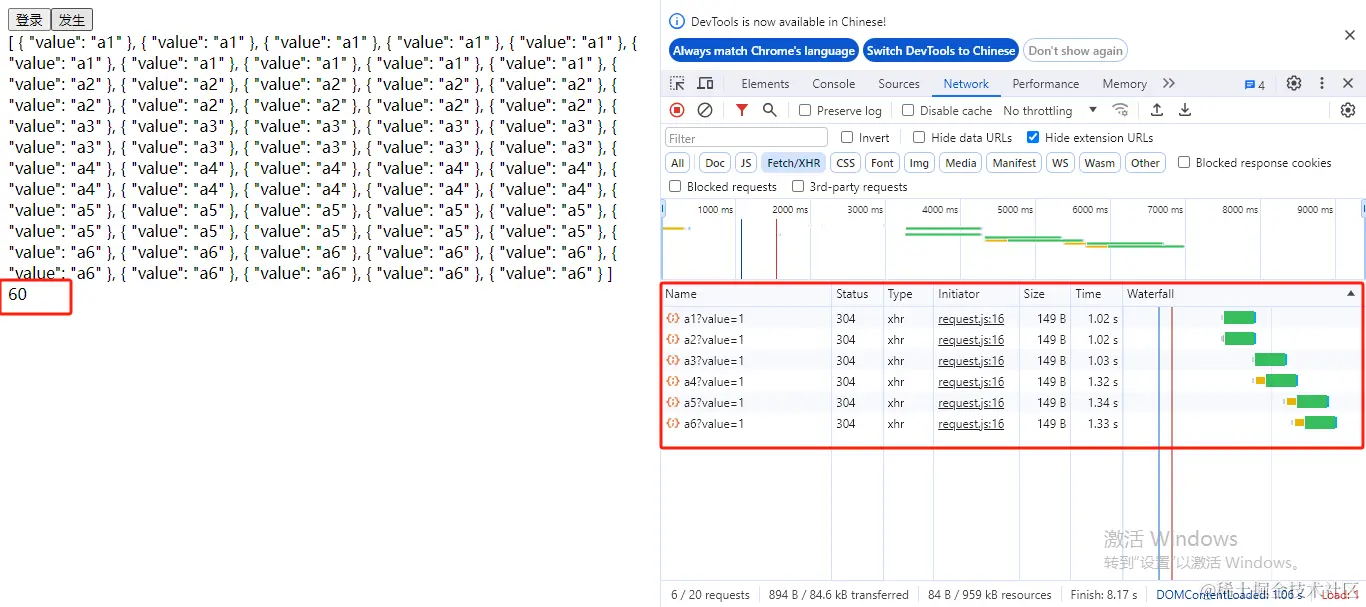Click Switch DevTools to Chinese

[940, 51]
